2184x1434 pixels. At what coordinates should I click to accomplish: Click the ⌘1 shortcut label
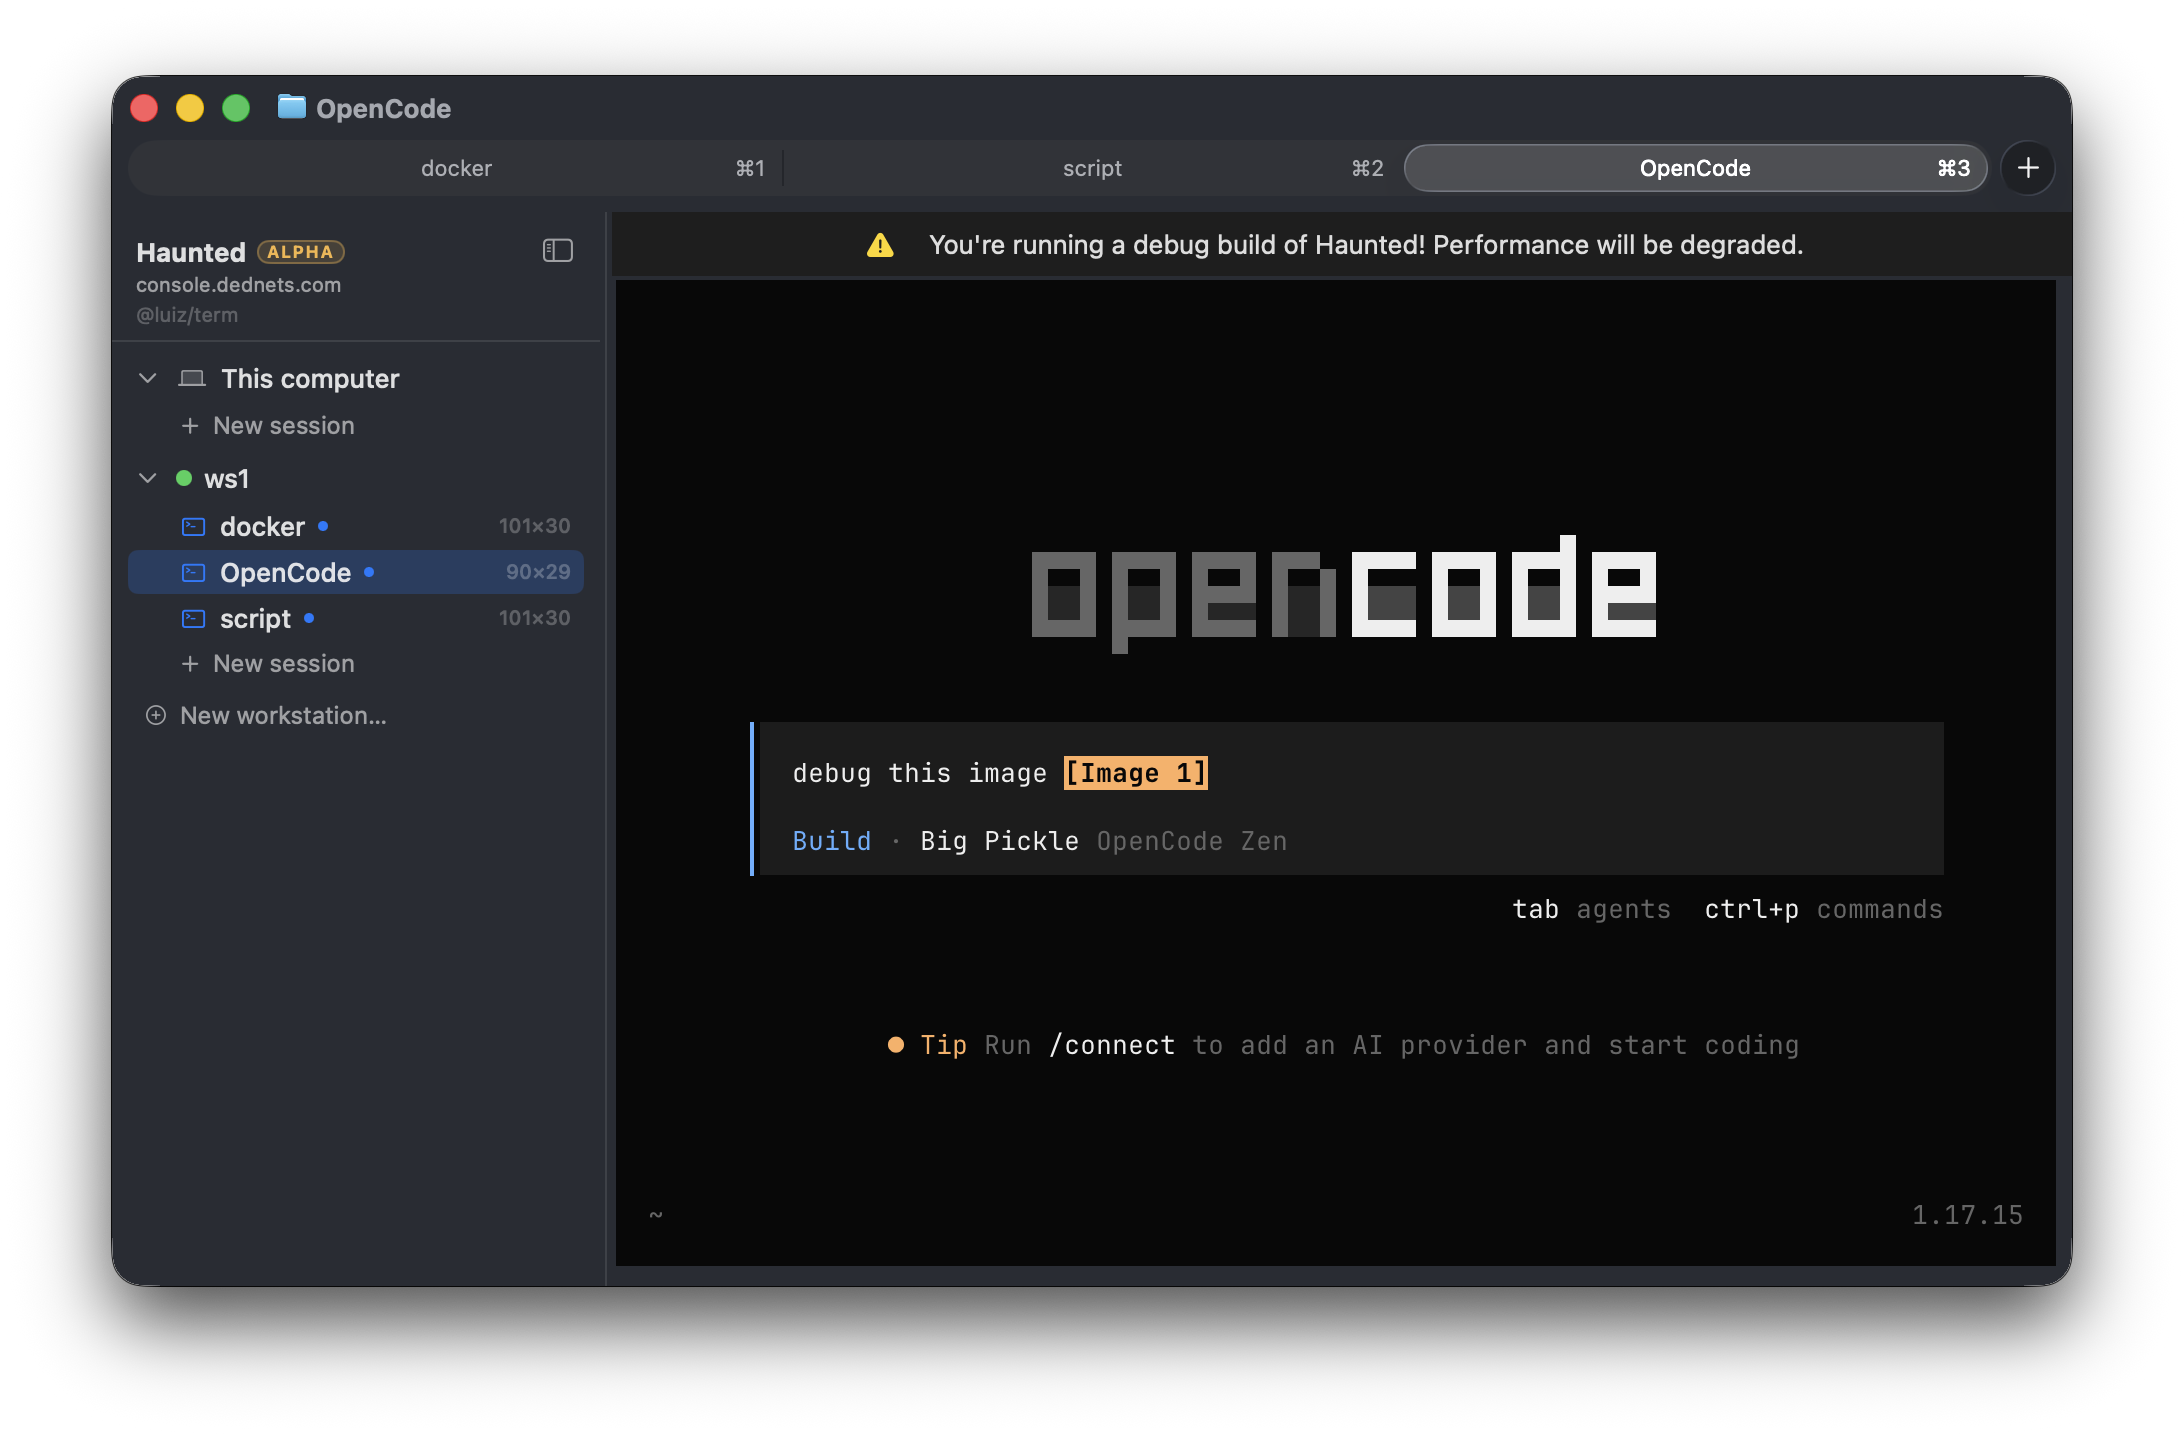750,168
